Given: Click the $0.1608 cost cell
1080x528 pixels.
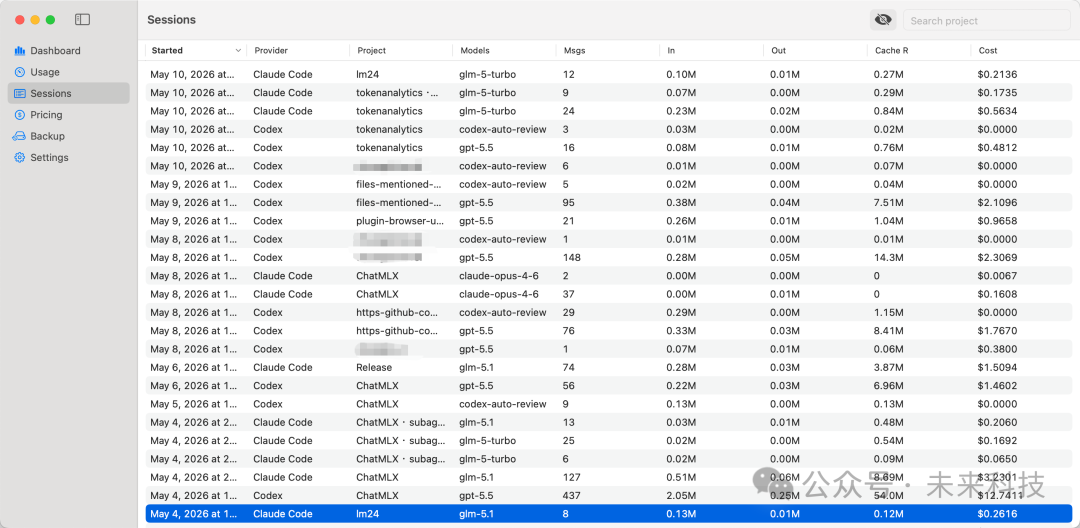Looking at the screenshot, I should pyautogui.click(x=997, y=294).
